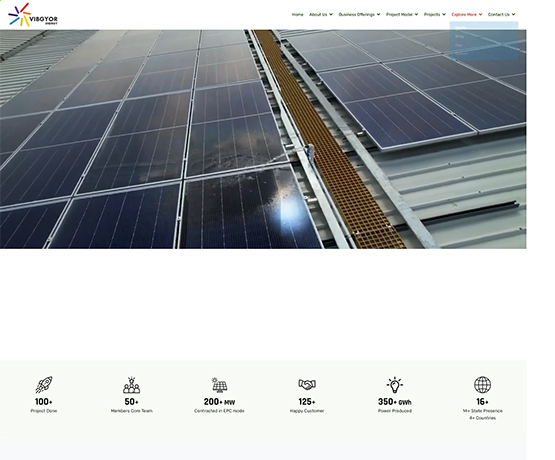Click the "100+" figure
Screen dimensions: 555x460
coord(44,402)
